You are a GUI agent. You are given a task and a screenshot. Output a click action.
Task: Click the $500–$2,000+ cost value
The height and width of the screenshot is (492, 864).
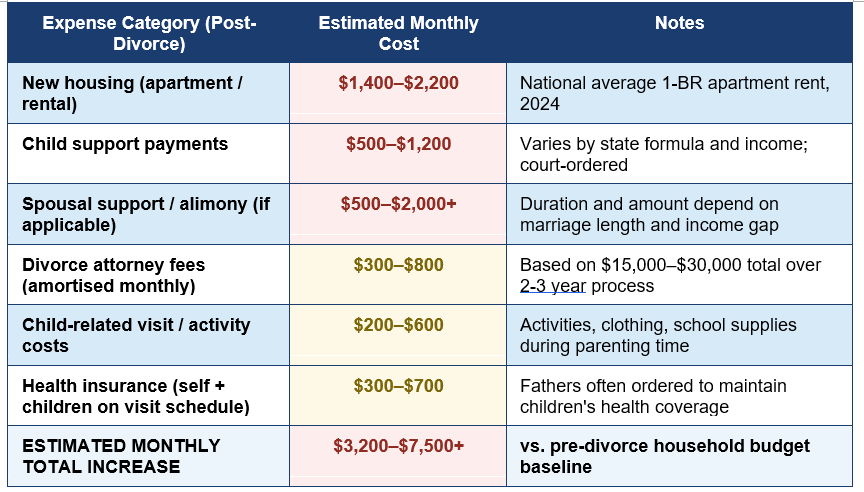398,204
